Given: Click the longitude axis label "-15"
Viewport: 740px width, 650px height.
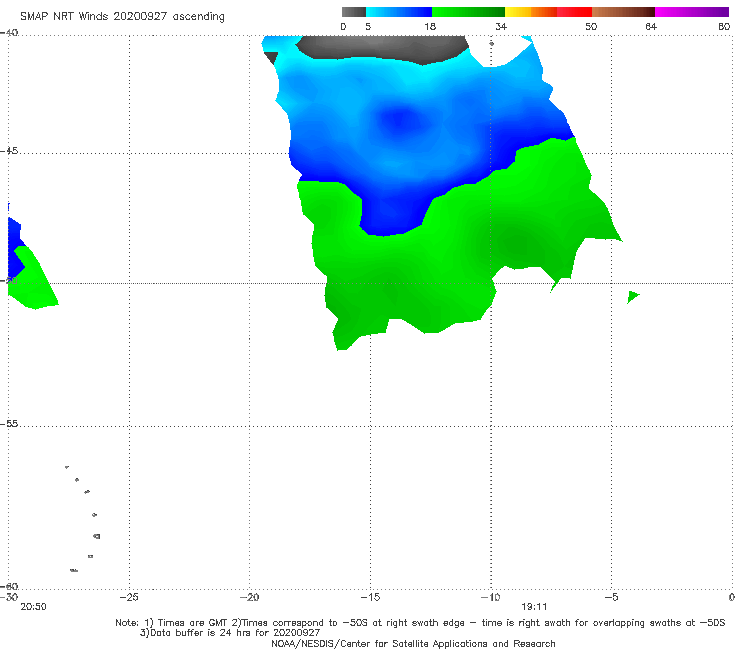Looking at the screenshot, I should pos(370,597).
